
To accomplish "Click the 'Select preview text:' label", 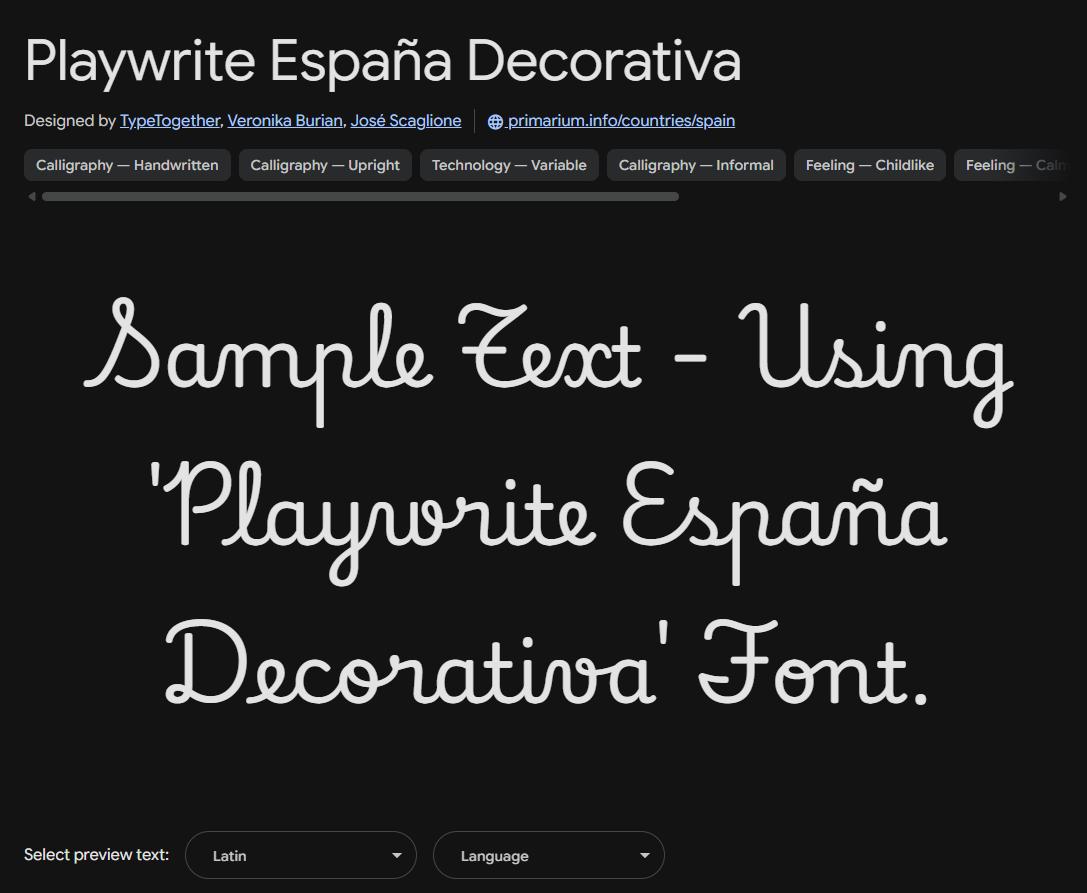I will click(96, 854).
